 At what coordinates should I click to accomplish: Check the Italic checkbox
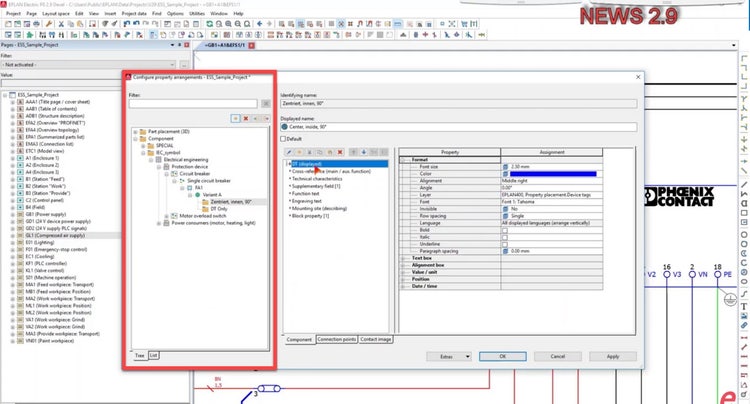505,237
